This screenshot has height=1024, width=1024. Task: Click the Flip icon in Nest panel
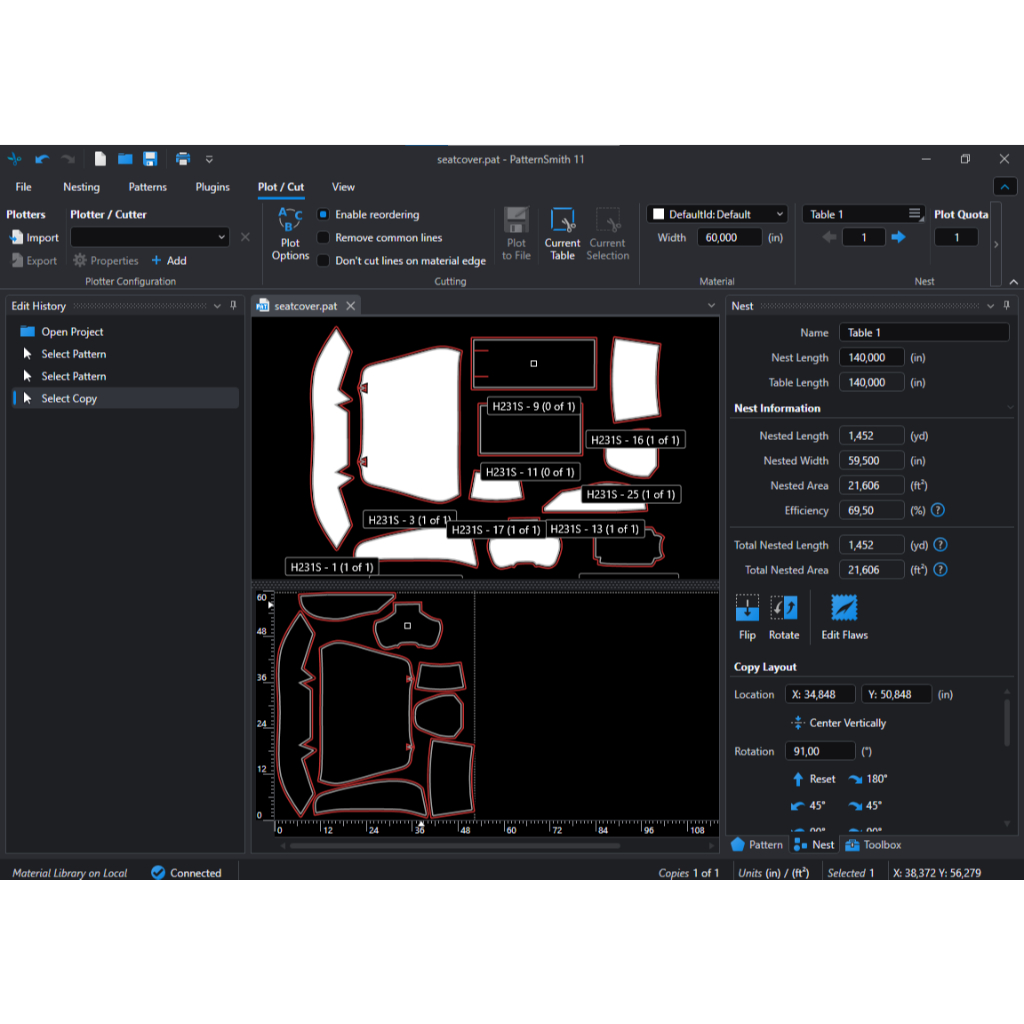(x=747, y=608)
